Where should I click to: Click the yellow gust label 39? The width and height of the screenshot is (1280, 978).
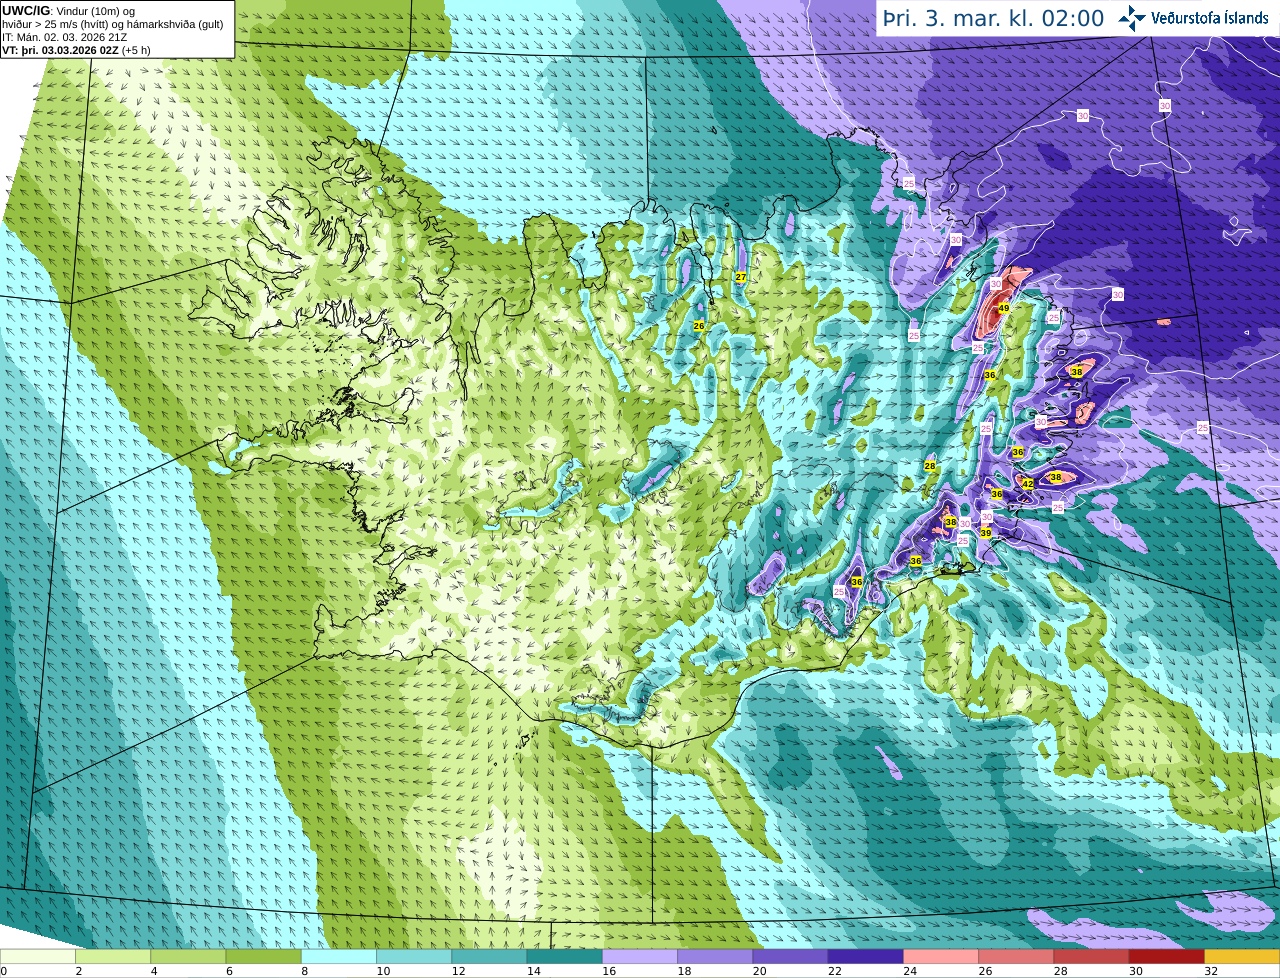985,533
